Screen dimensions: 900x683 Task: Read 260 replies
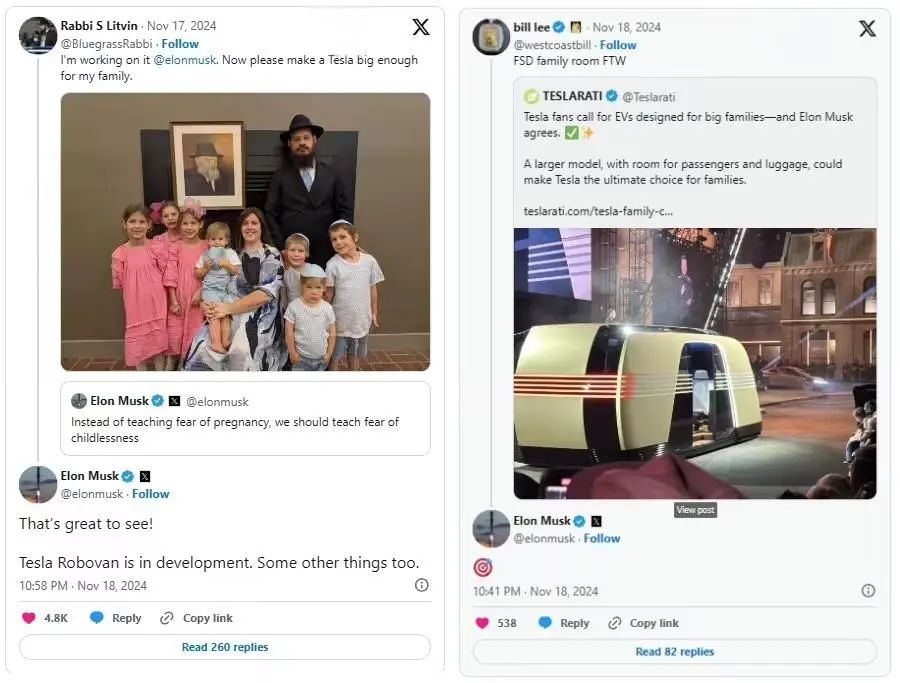click(225, 647)
